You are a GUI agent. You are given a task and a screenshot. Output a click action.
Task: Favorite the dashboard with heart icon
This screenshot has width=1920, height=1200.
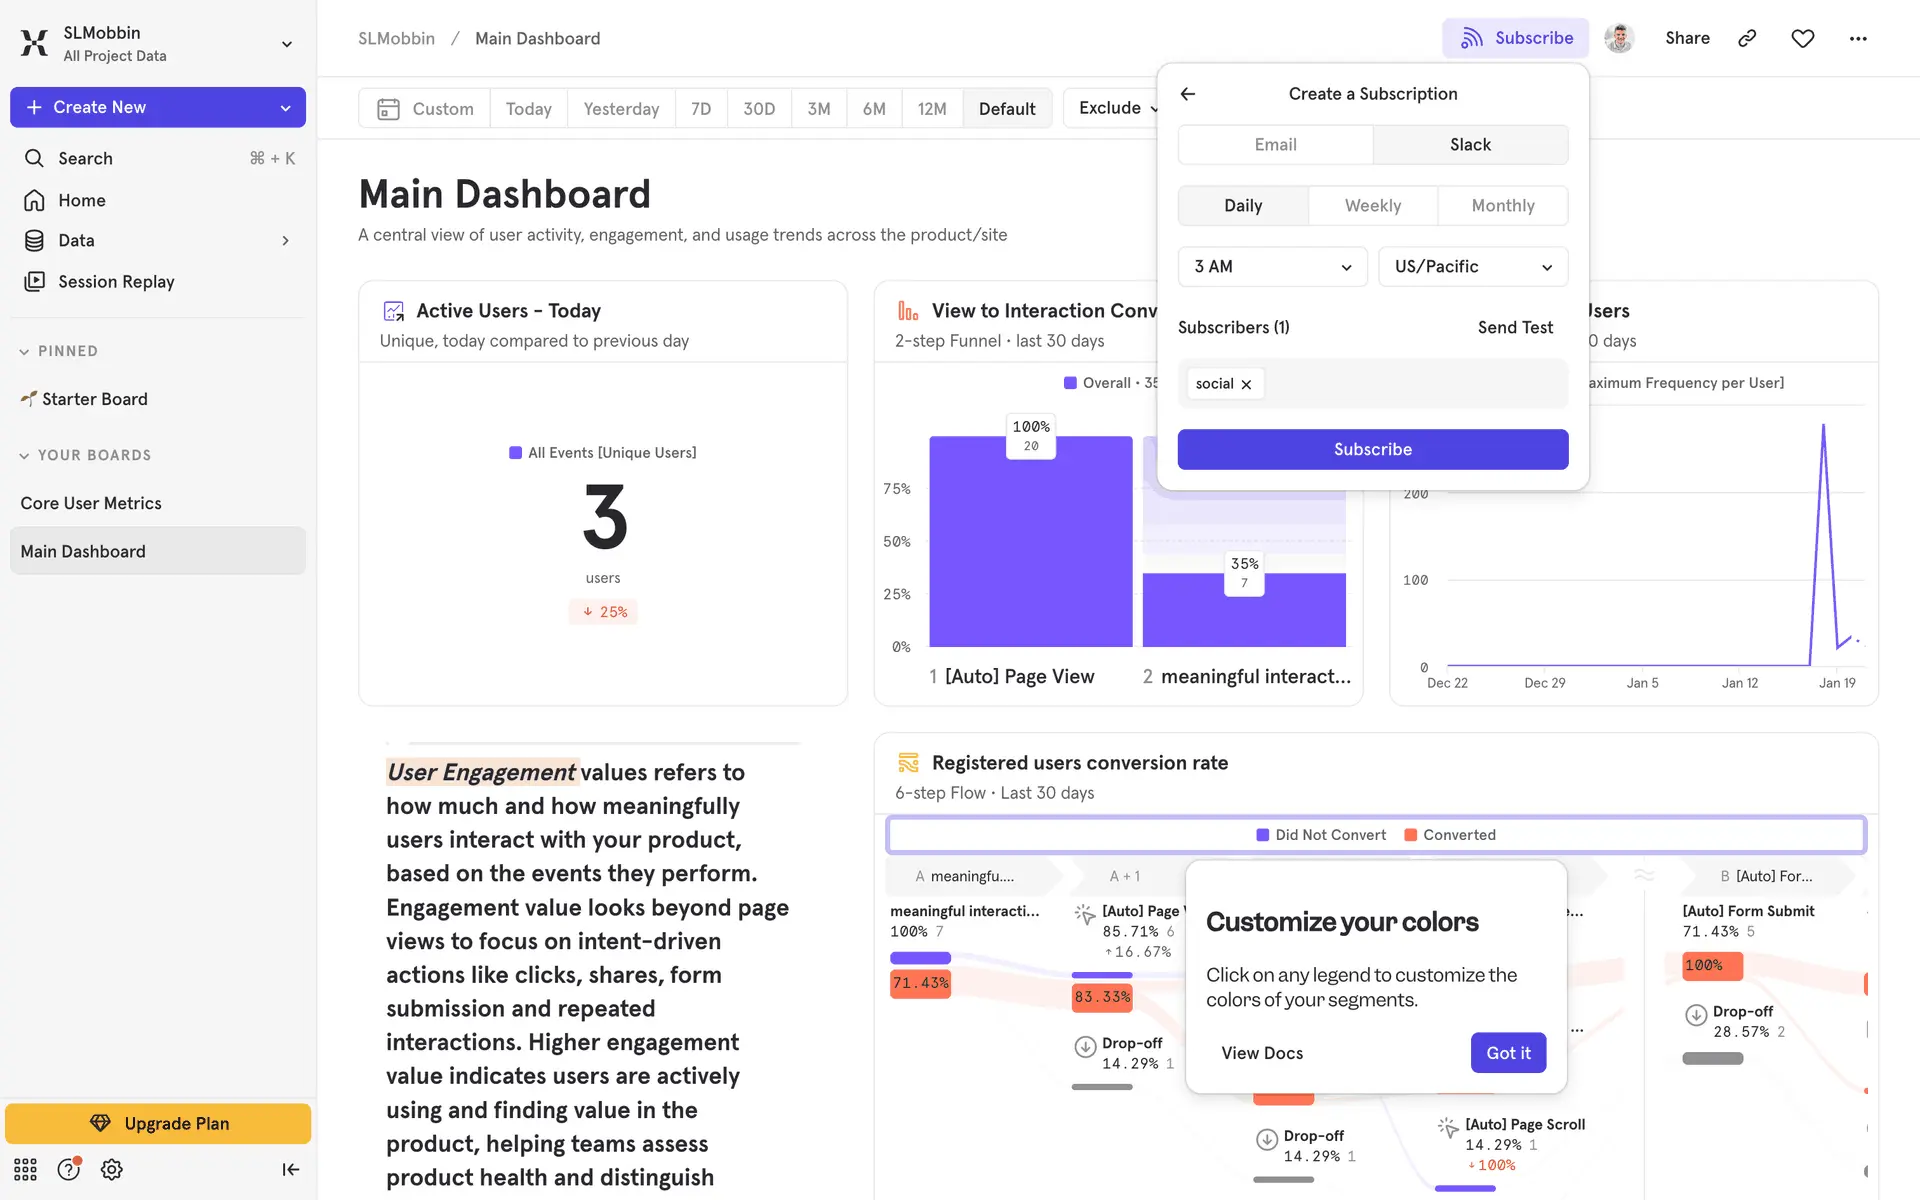coord(1802,38)
